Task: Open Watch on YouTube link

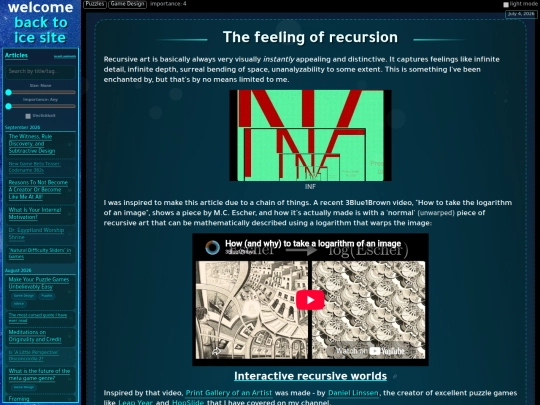Action: click(370, 351)
